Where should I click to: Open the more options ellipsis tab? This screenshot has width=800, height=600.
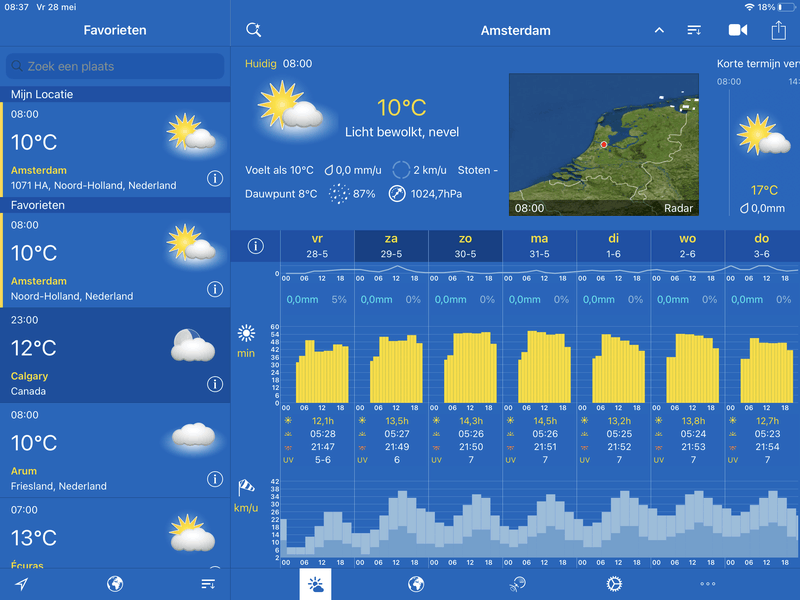pos(708,584)
